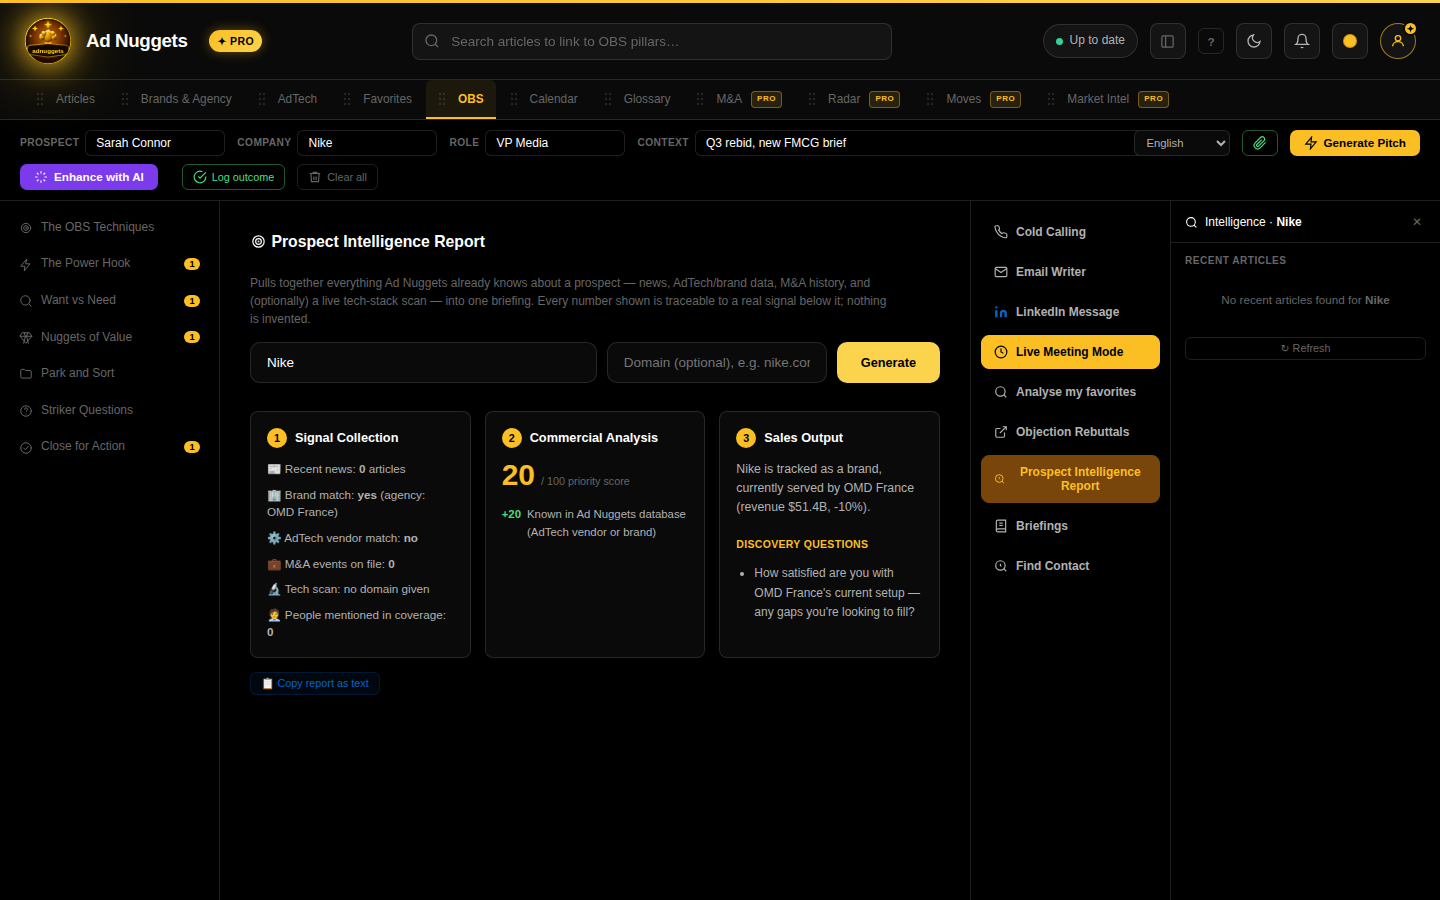Screen dimensions: 1440x900
Task: Click the Clear all button
Action: pos(337,177)
